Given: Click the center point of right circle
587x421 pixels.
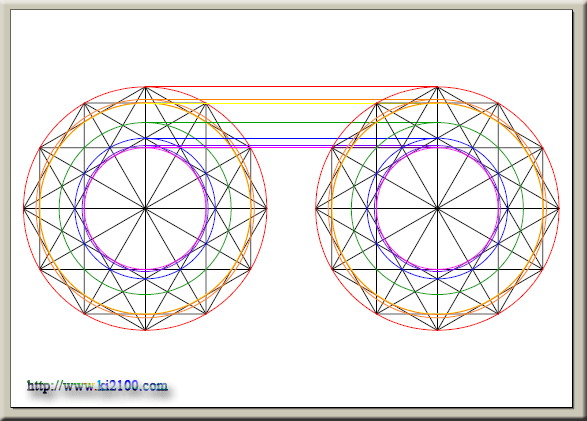Looking at the screenshot, I should coord(437,208).
